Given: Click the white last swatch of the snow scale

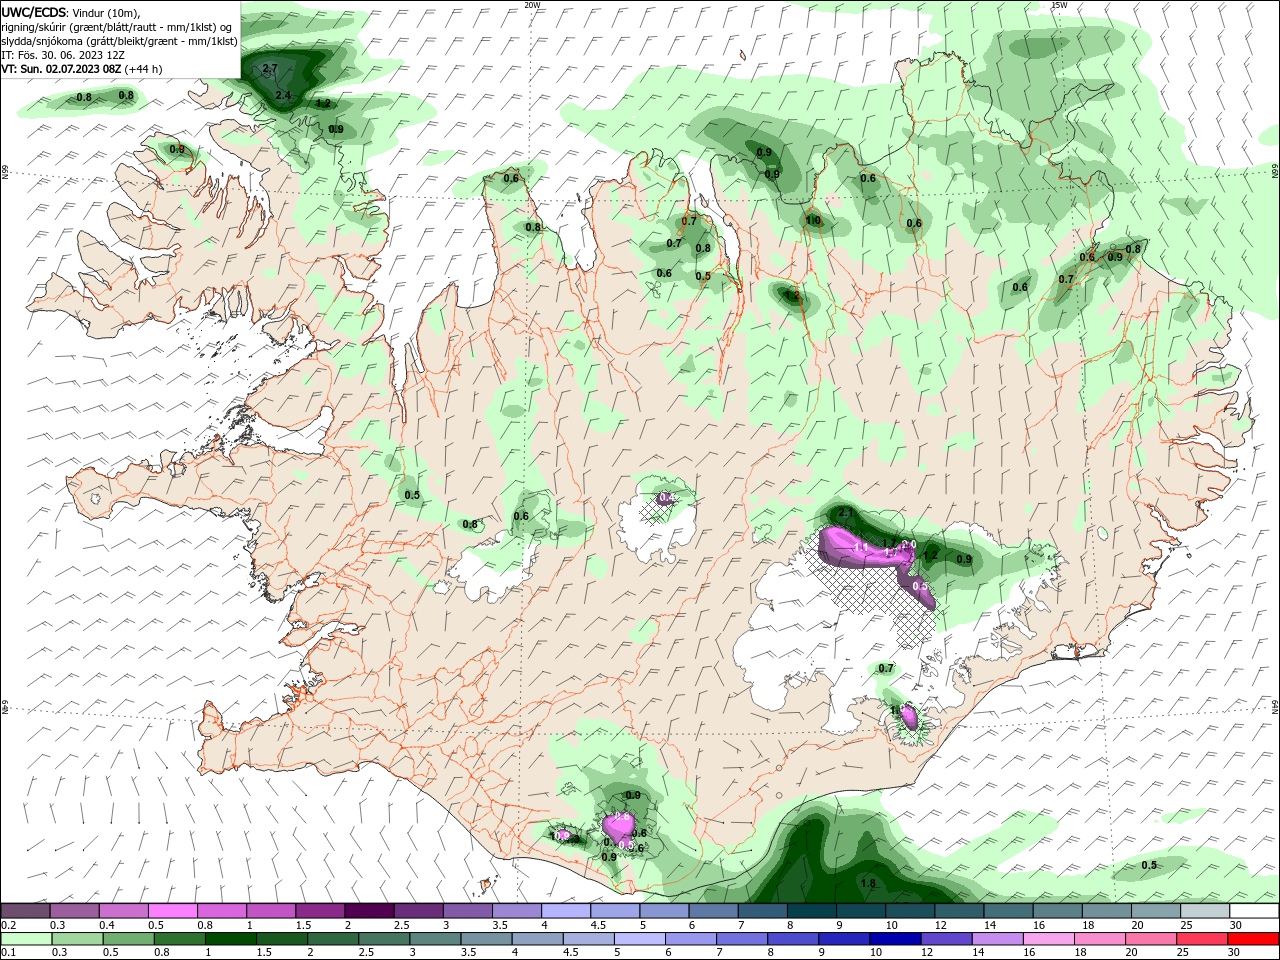Looking at the screenshot, I should 1254,911.
